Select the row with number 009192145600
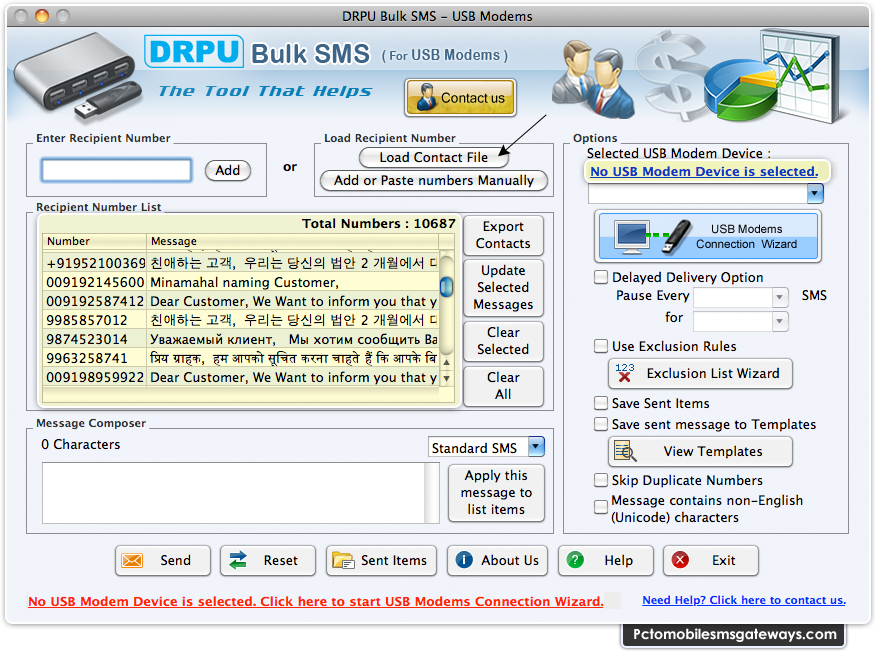The height and width of the screenshot is (651, 876). click(x=241, y=282)
